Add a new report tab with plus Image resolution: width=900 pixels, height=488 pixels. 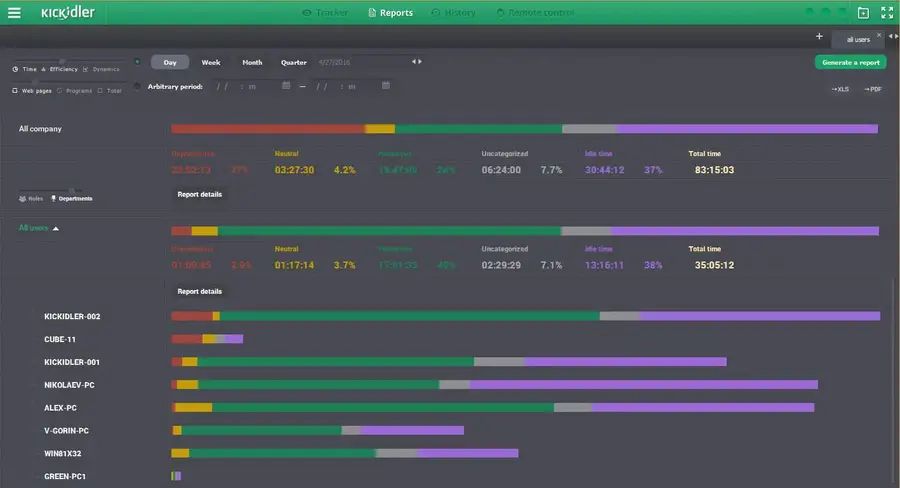819,37
